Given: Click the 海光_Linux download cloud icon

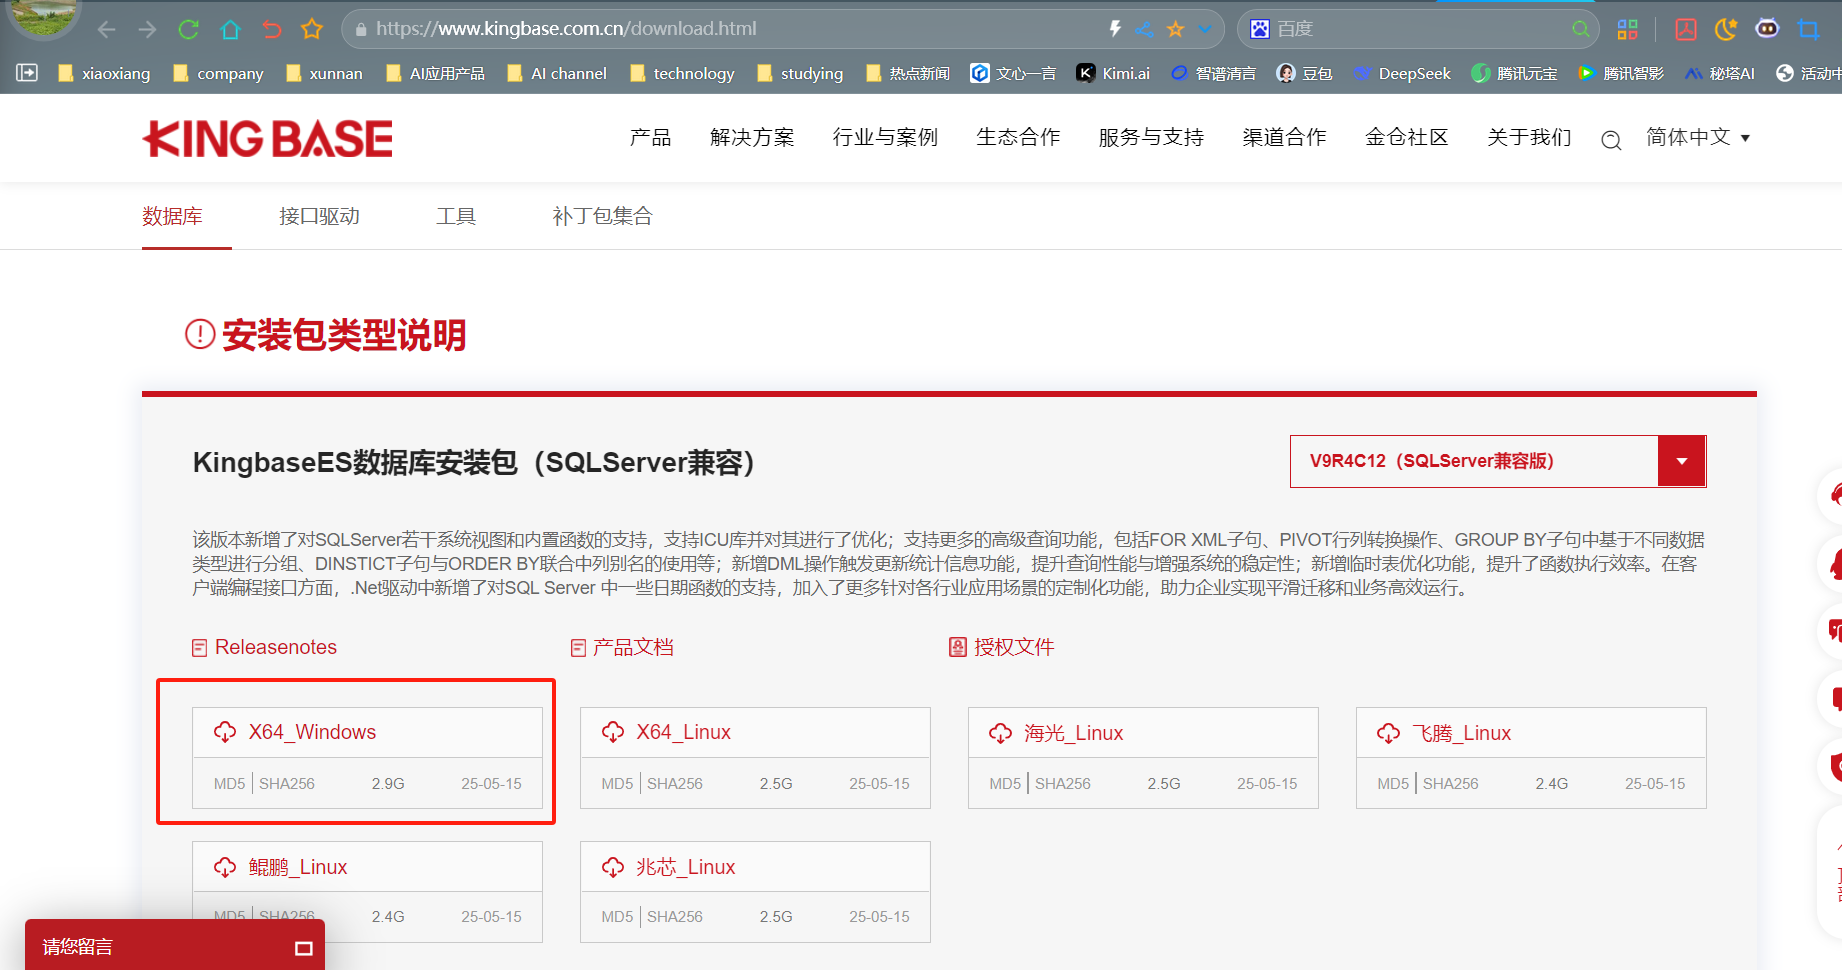Looking at the screenshot, I should 1000,733.
